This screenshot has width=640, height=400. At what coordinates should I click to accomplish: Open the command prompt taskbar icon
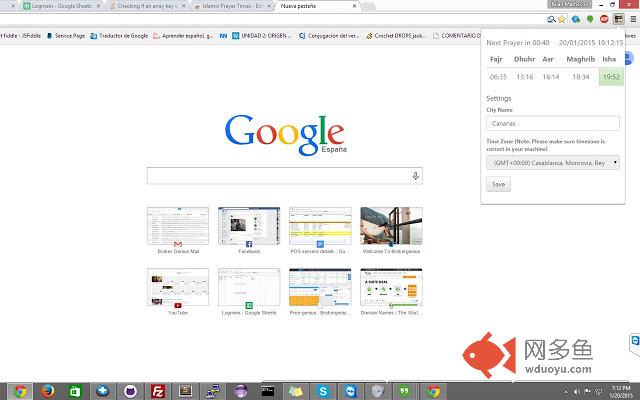(x=268, y=391)
